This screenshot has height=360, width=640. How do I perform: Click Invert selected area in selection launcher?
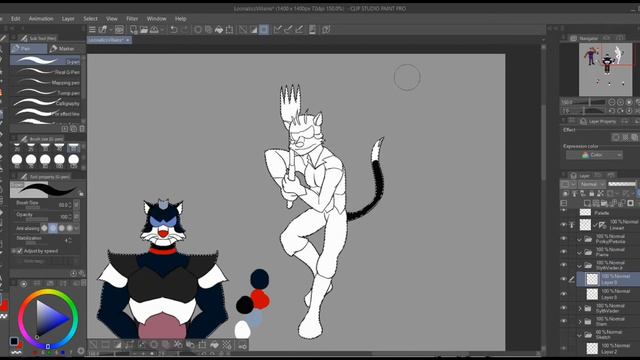(x=118, y=345)
